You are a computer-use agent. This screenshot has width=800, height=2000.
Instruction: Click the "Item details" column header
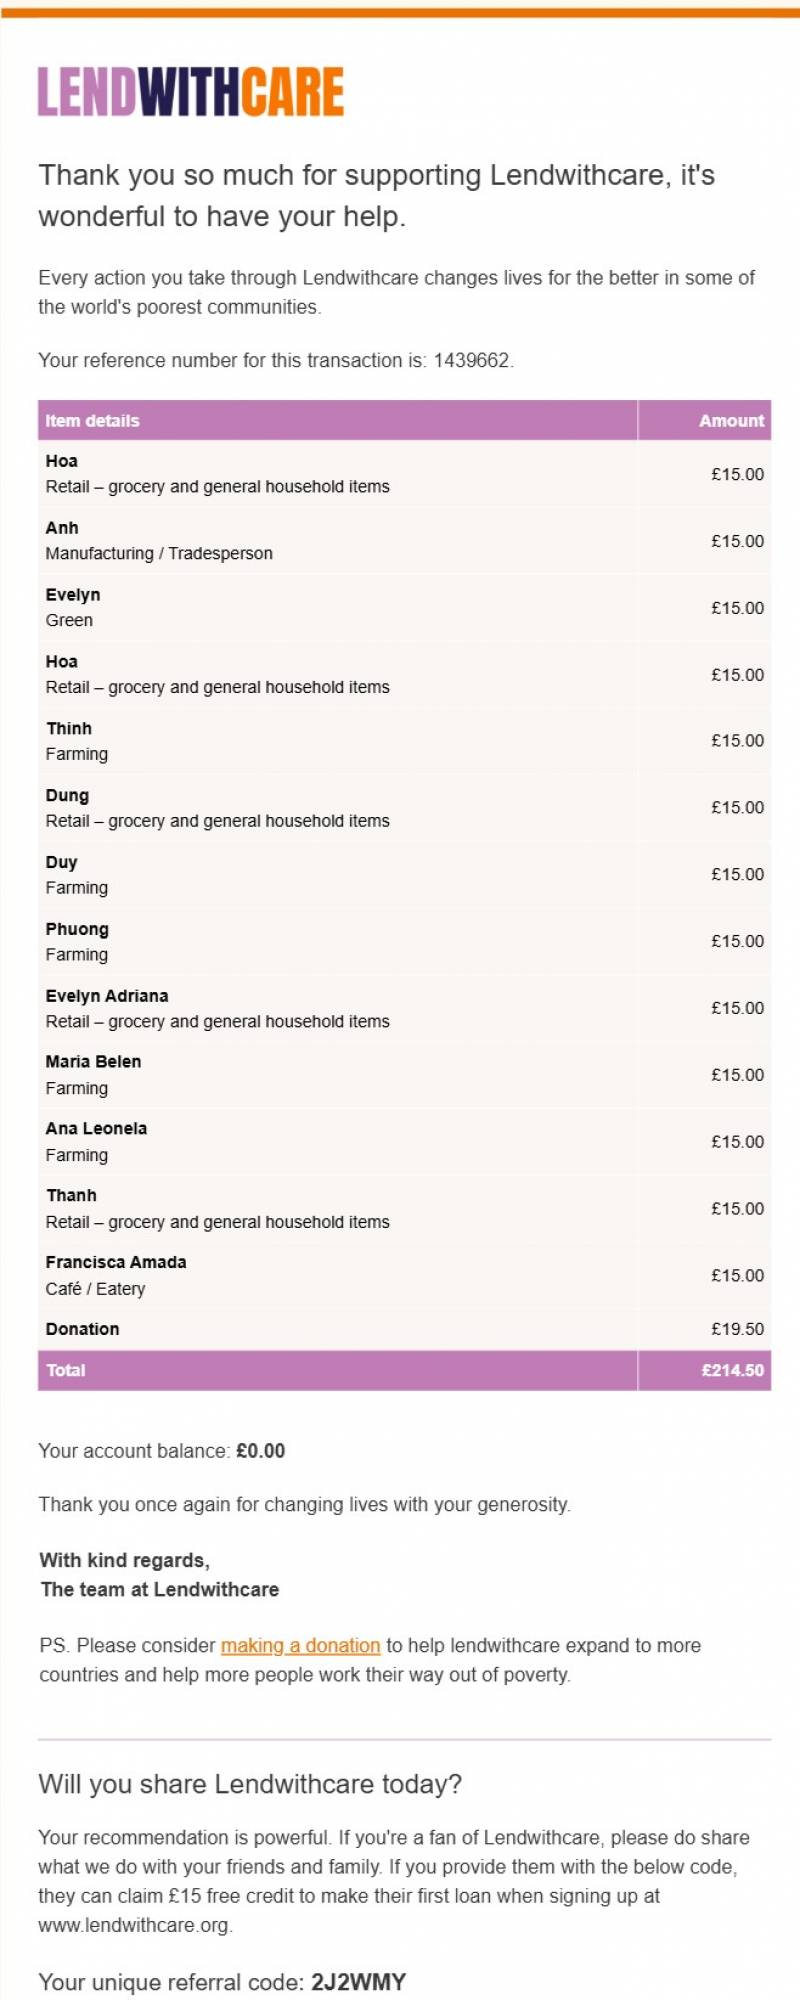pyautogui.click(x=92, y=421)
